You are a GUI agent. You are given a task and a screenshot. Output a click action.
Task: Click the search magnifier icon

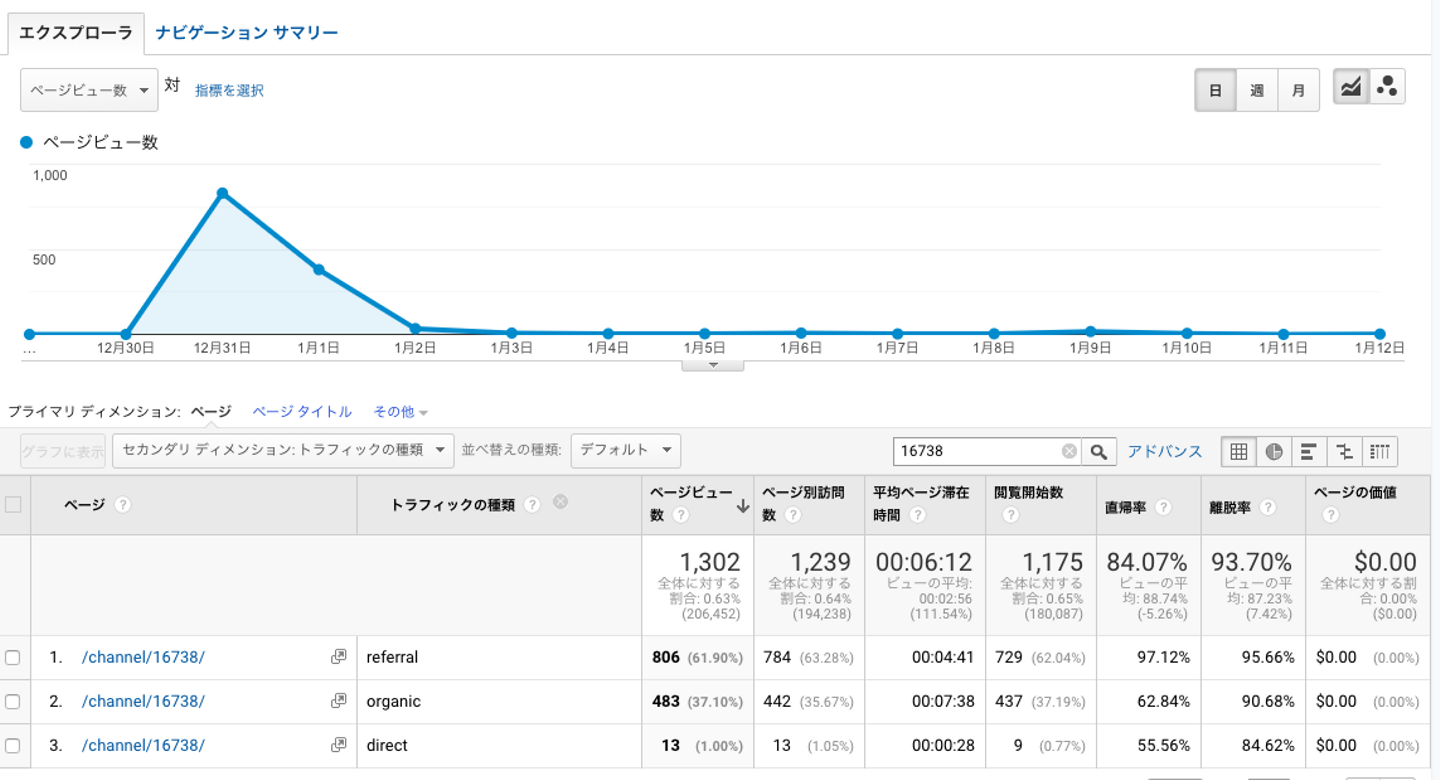pyautogui.click(x=1098, y=451)
